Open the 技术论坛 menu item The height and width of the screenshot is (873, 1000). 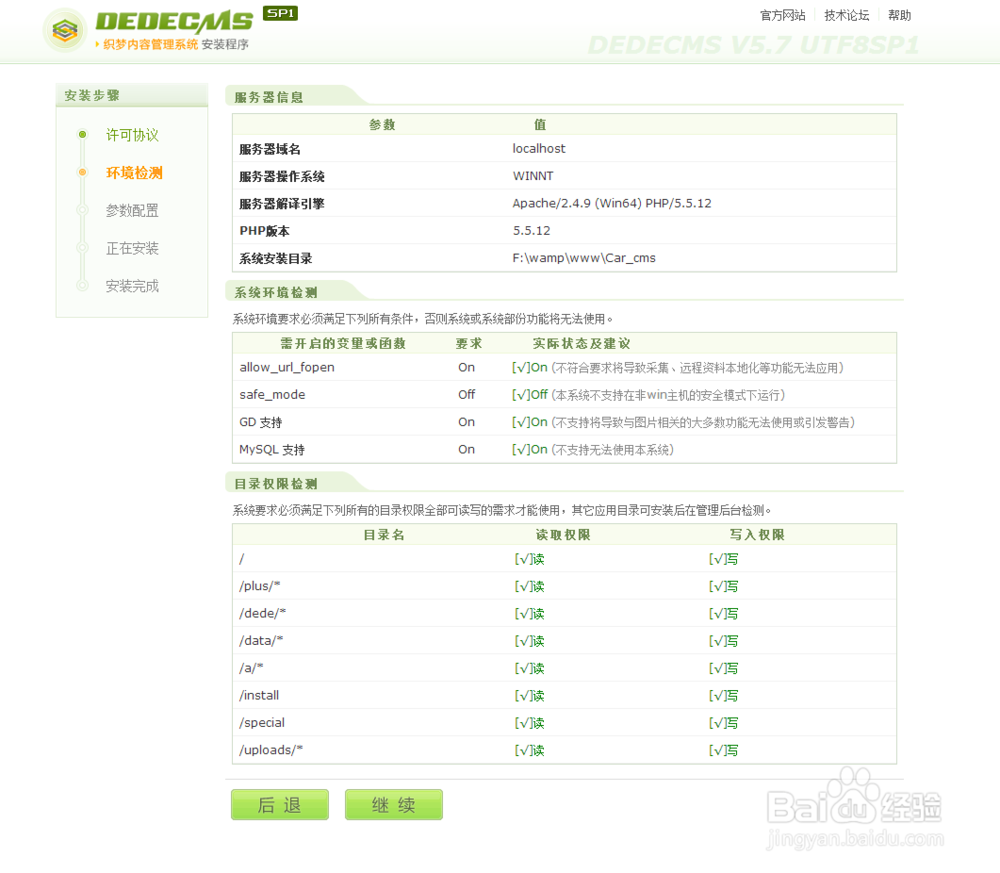click(x=846, y=15)
